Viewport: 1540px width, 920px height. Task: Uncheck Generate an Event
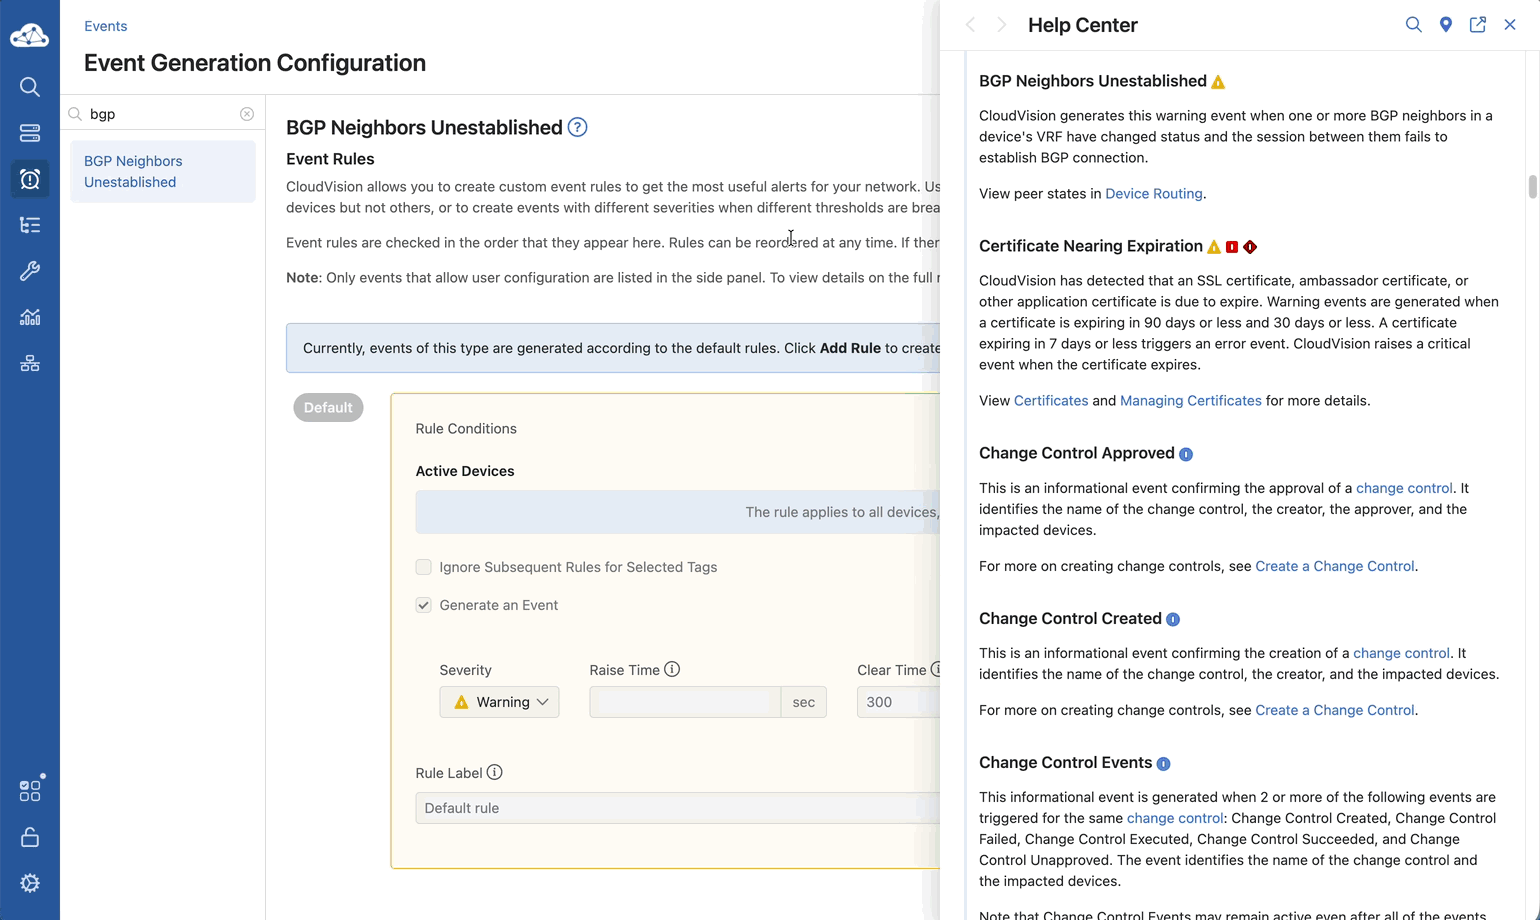[424, 605]
